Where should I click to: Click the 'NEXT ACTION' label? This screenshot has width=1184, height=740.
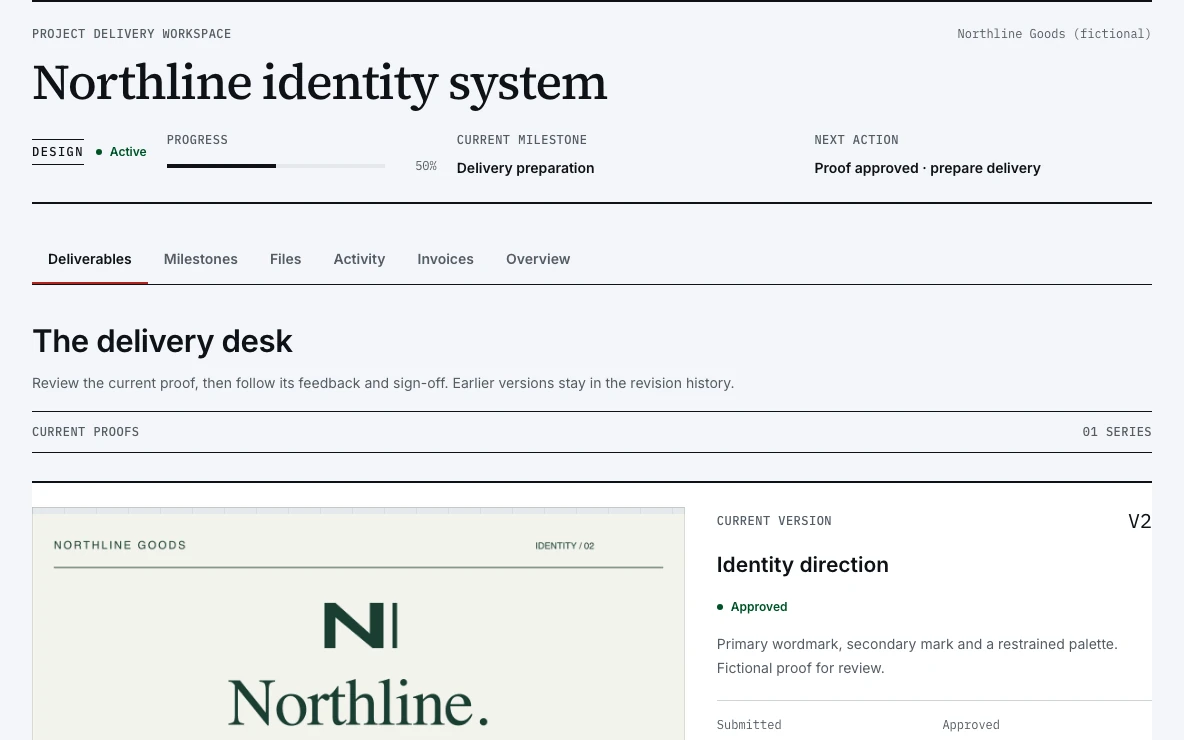(856, 140)
